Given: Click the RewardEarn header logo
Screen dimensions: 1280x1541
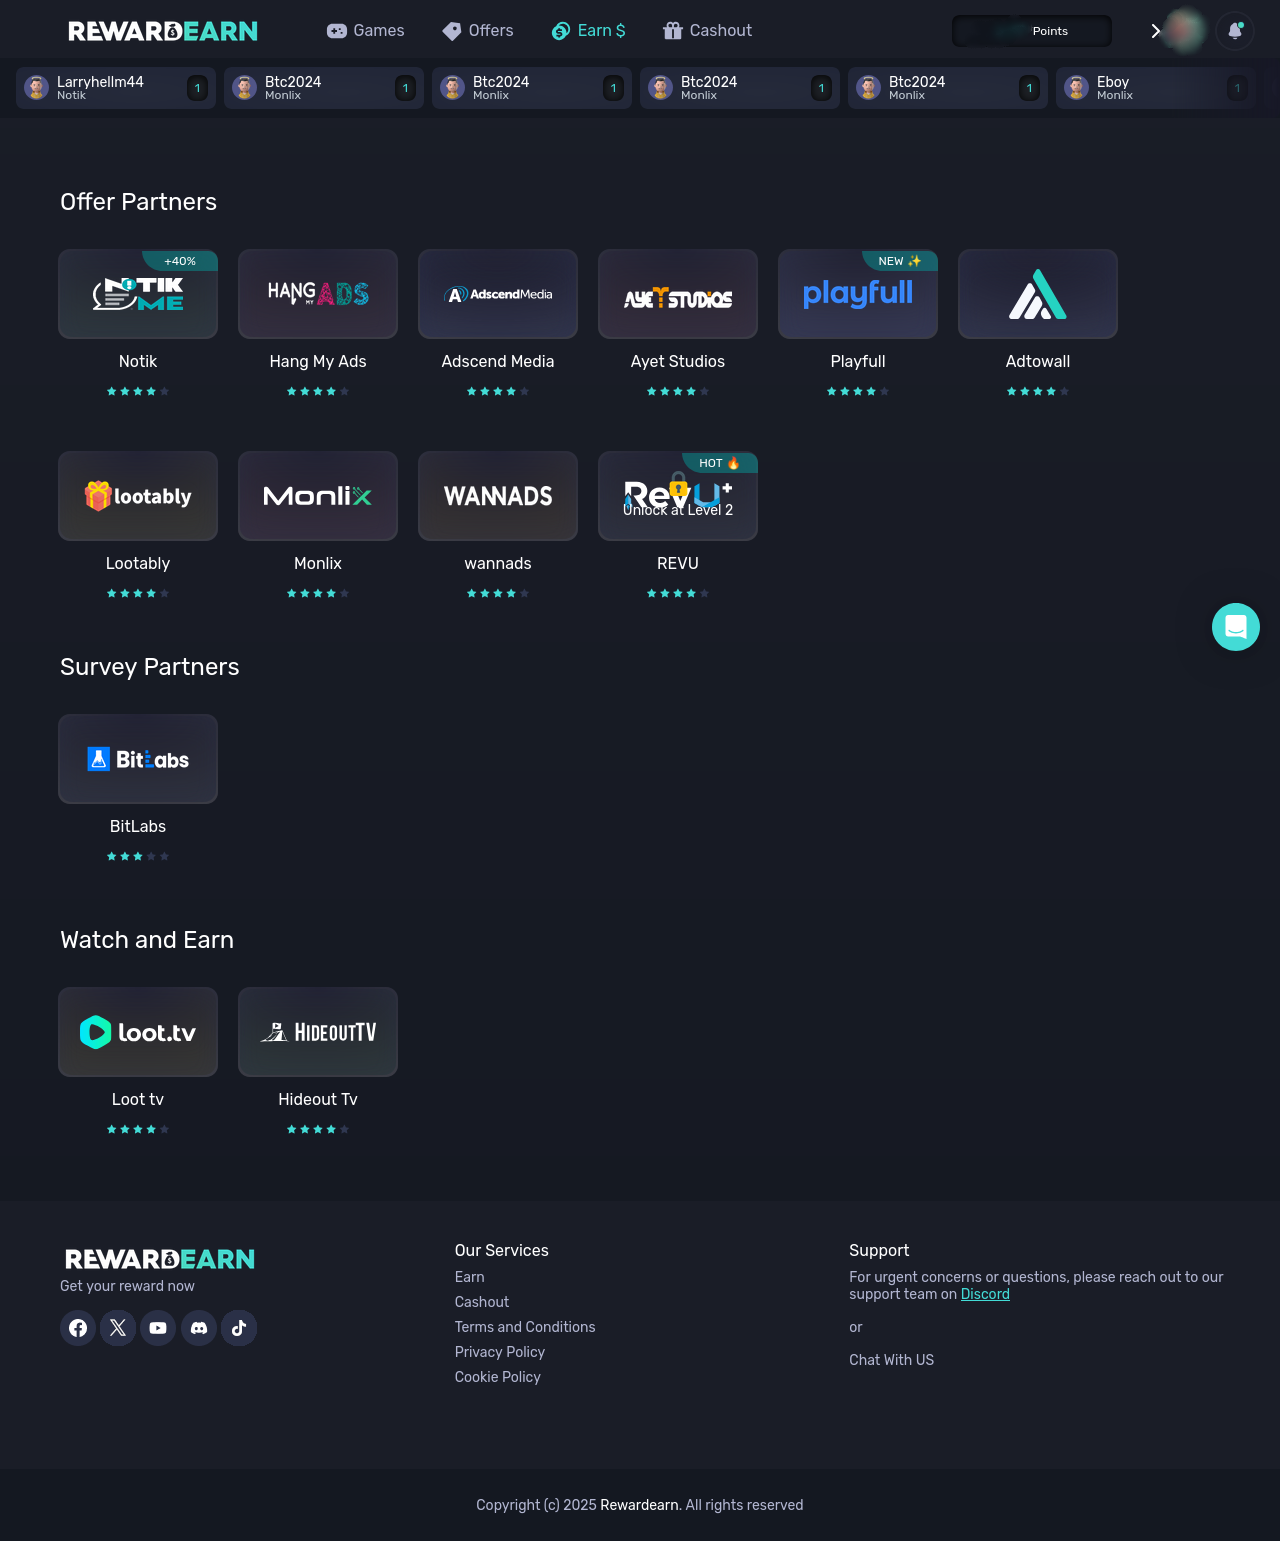Looking at the screenshot, I should pos(163,31).
